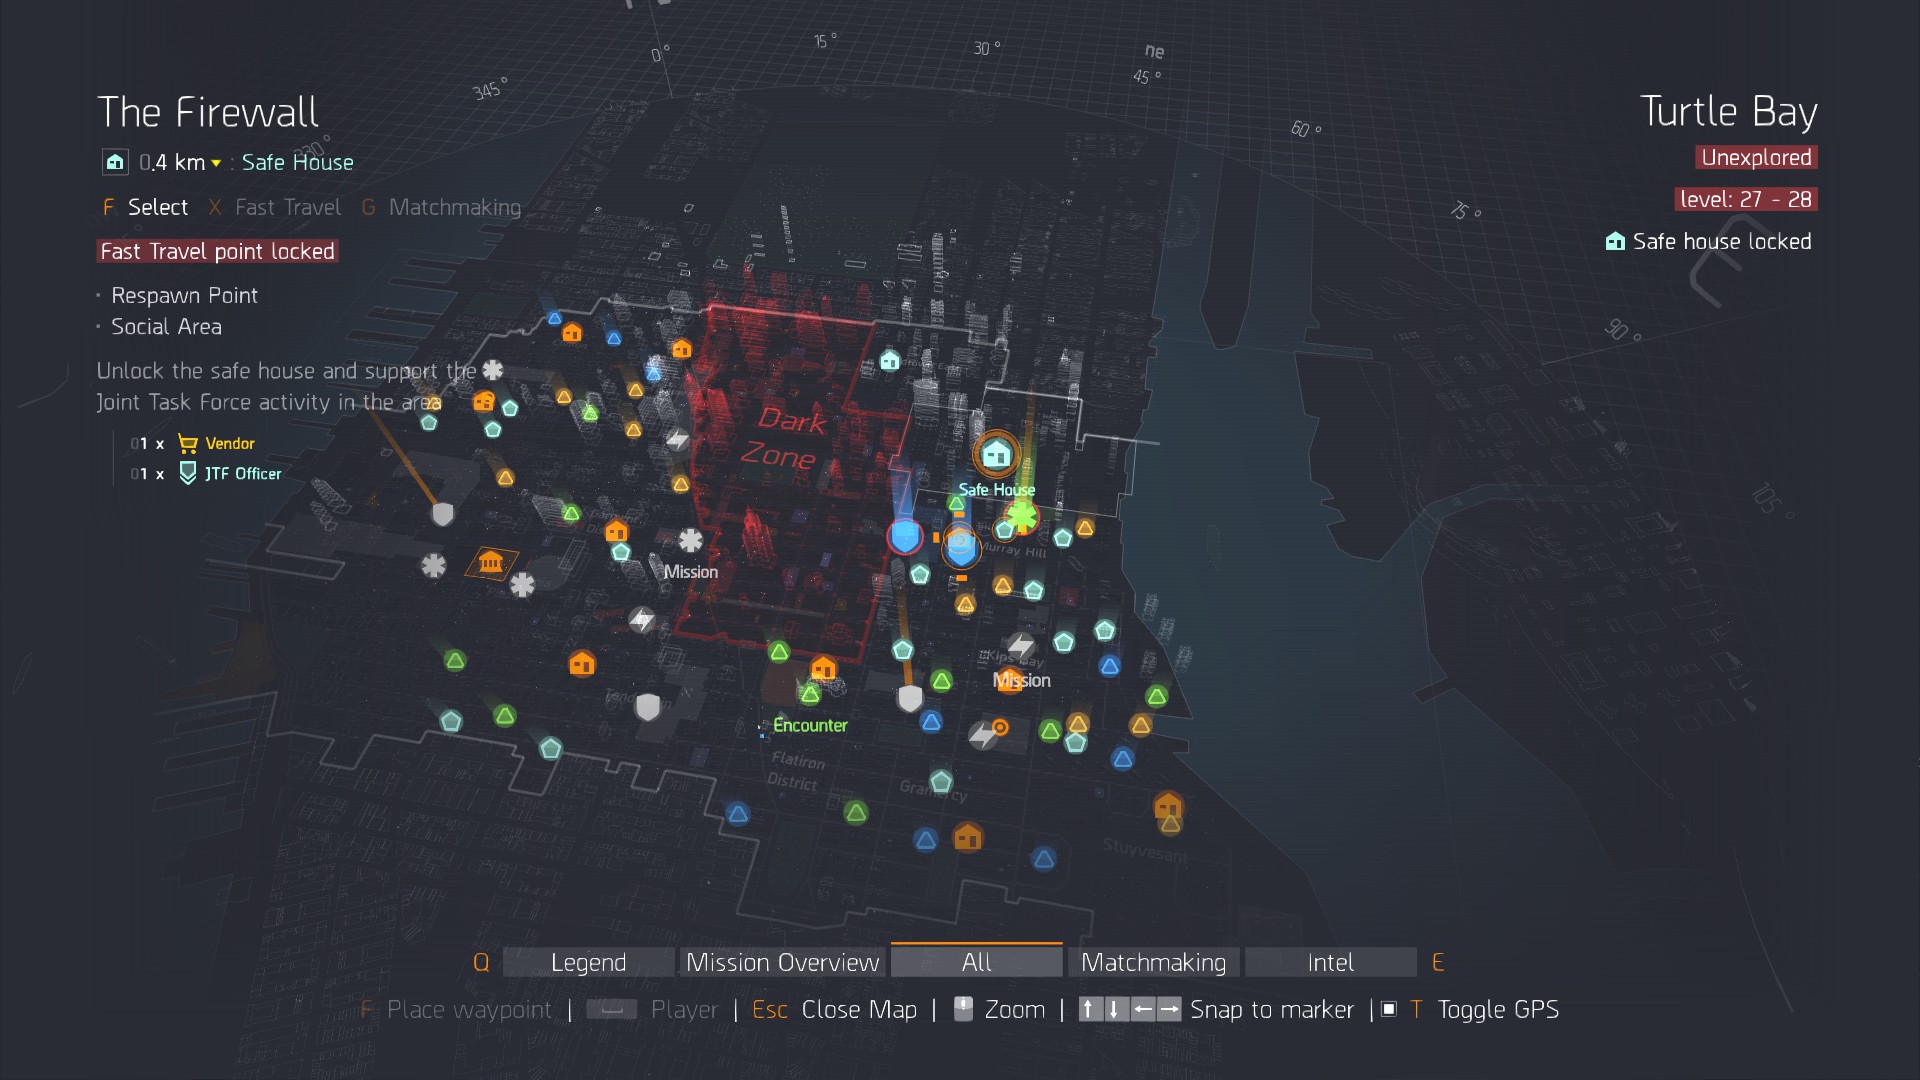Select the green asterisk marker near Murray Hill
This screenshot has height=1080, width=1920.
pos(1022,517)
